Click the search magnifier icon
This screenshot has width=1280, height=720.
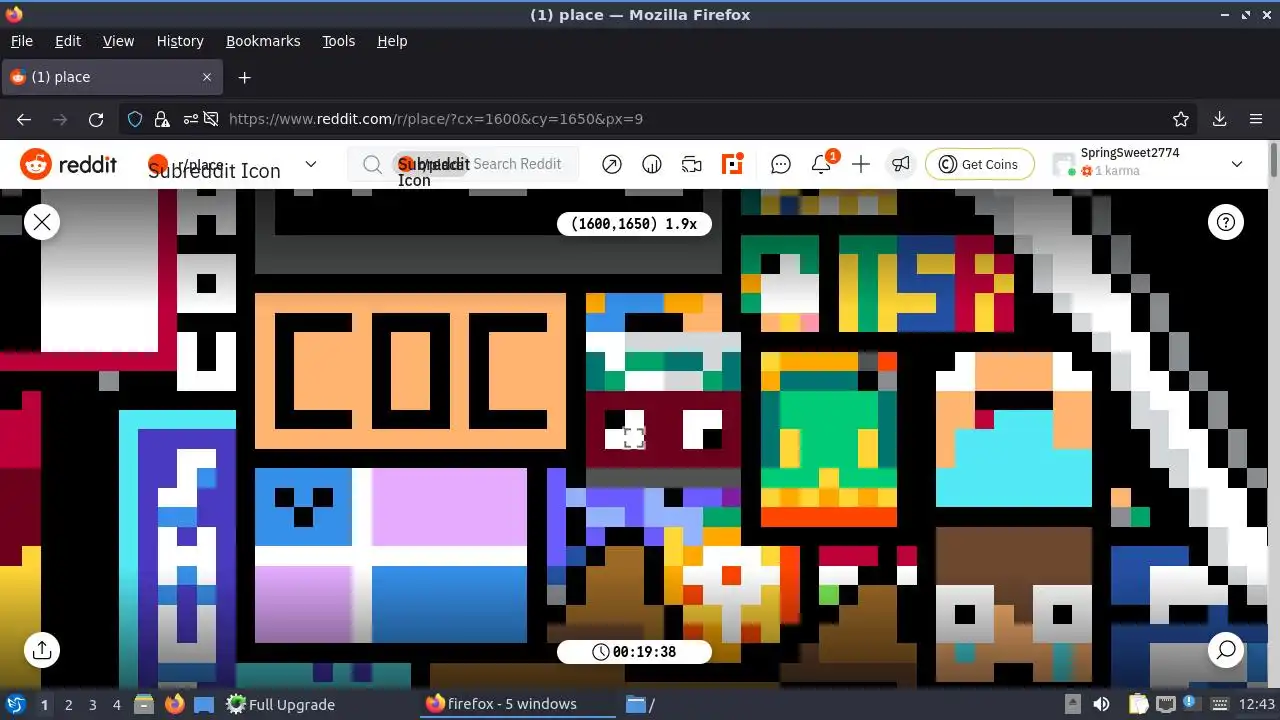372,164
